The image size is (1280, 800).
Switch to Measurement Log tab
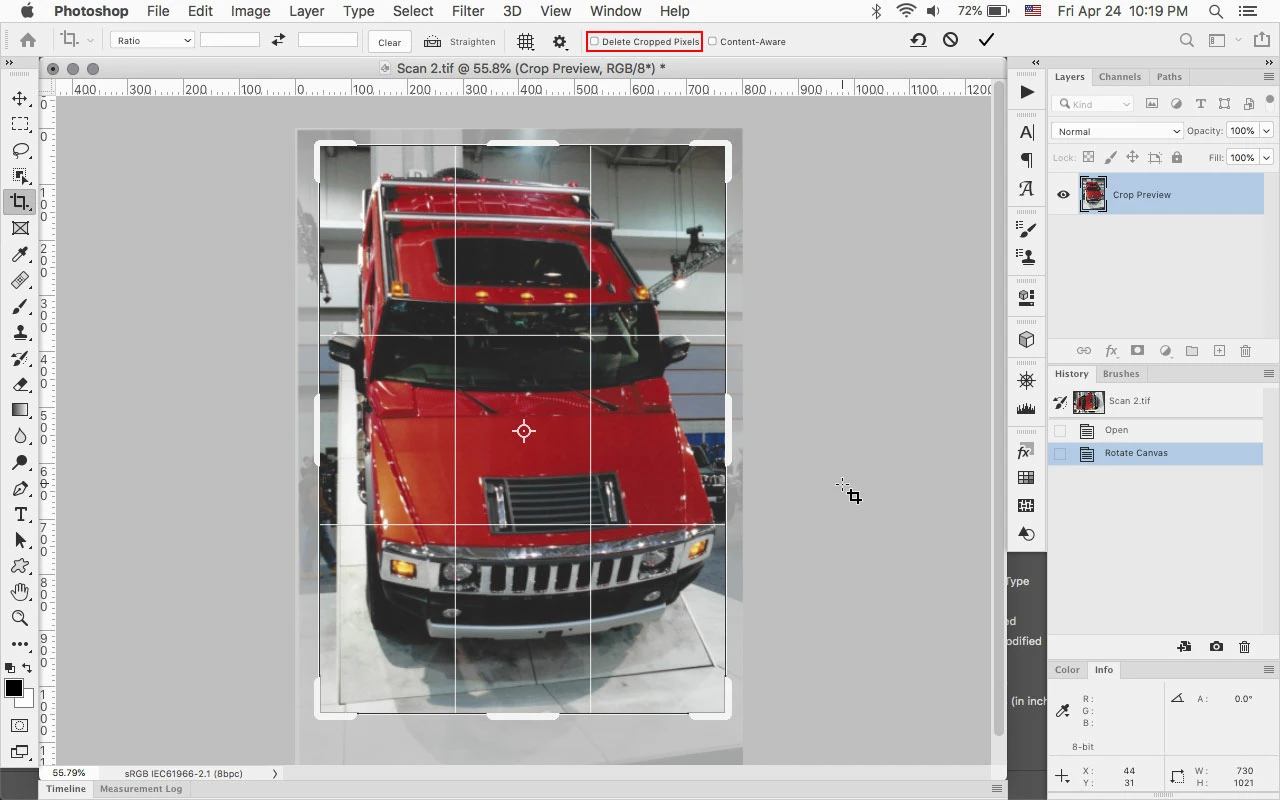click(x=141, y=789)
